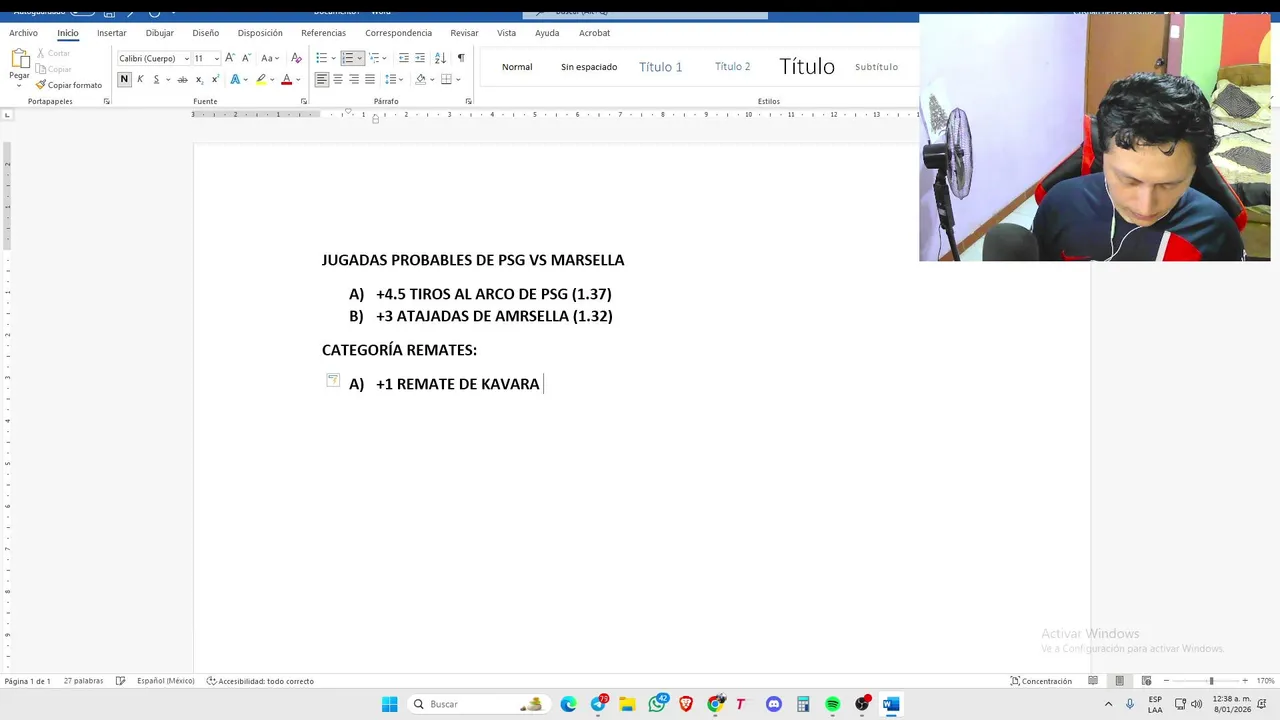Toggle superscript formatting

tap(215, 79)
